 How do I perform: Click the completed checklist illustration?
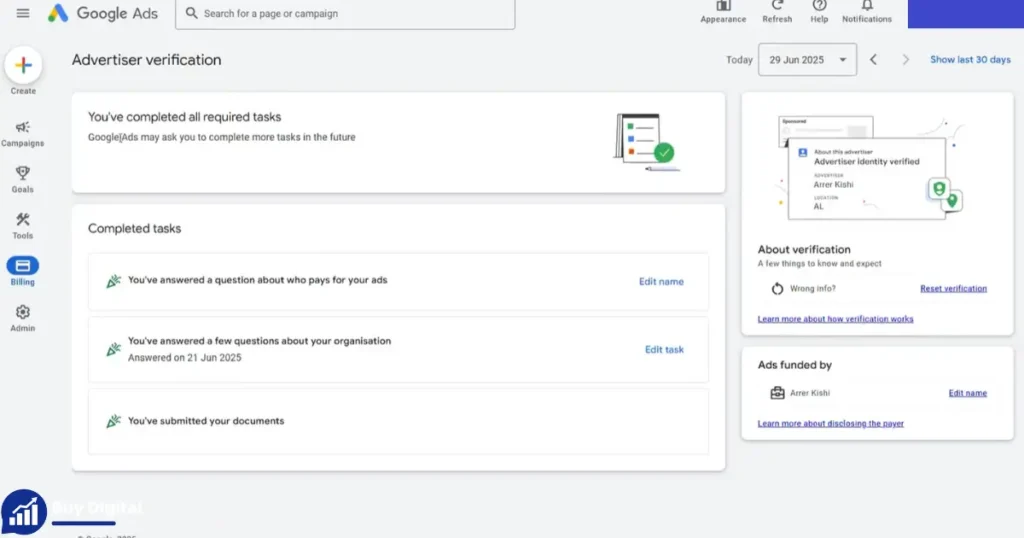(x=647, y=142)
